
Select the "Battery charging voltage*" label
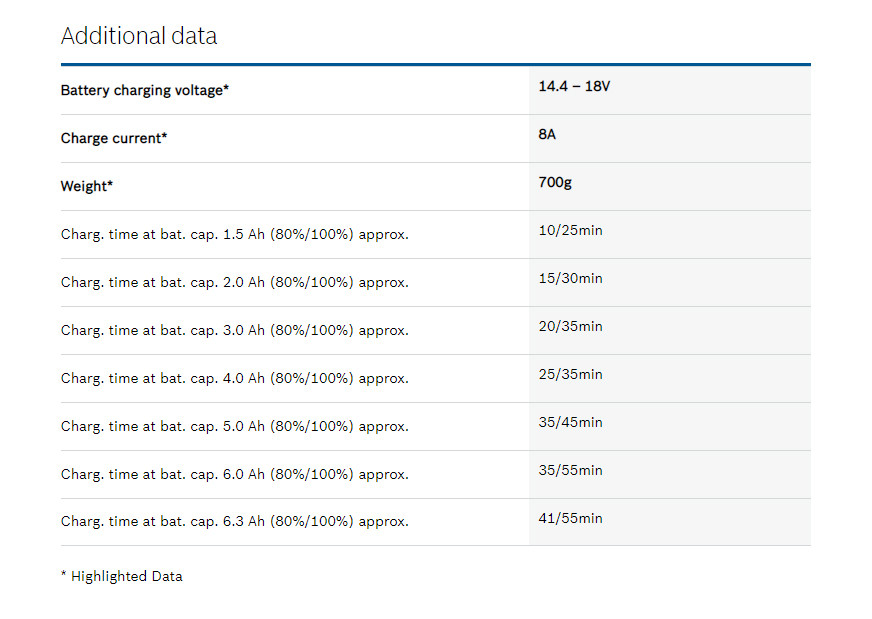[x=145, y=90]
